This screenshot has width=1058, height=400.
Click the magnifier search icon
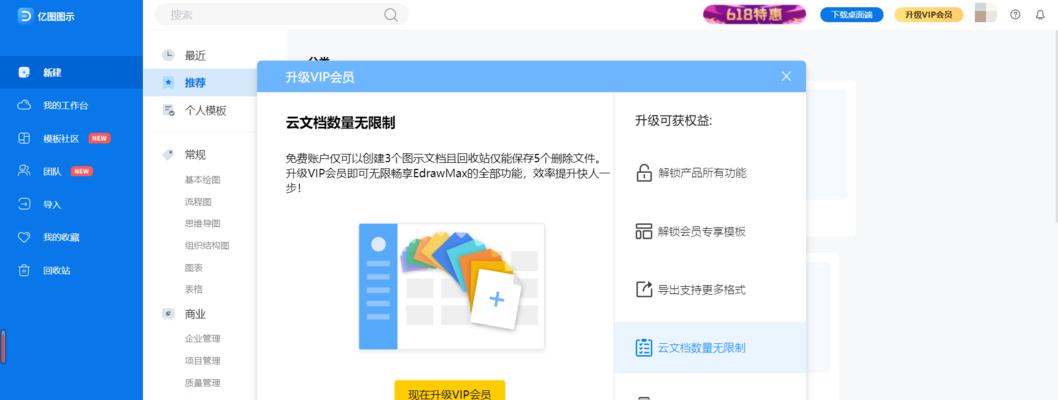pyautogui.click(x=391, y=15)
